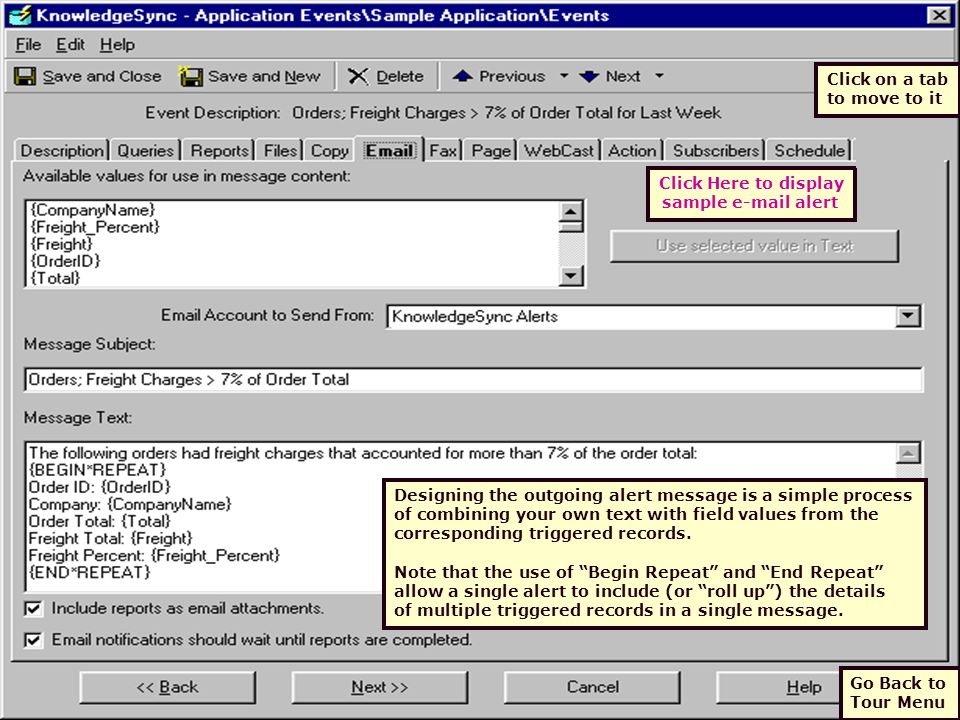
Task: Click the Cancel button
Action: click(x=592, y=688)
